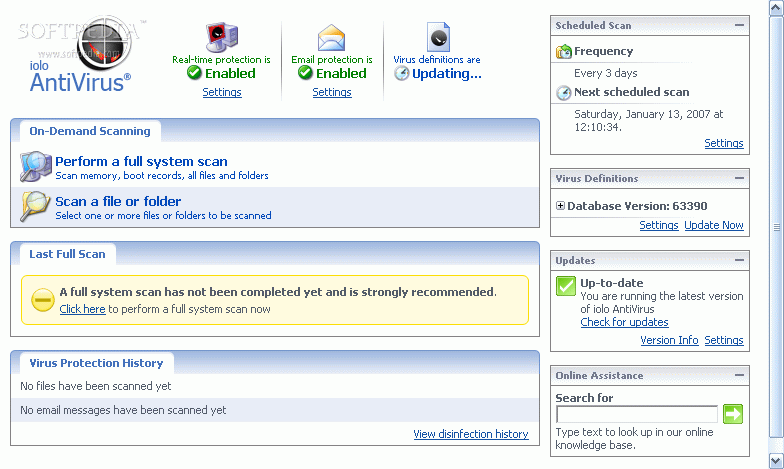Click 'No files have been scanned yet' row
The height and width of the screenshot is (469, 784).
pos(274,386)
